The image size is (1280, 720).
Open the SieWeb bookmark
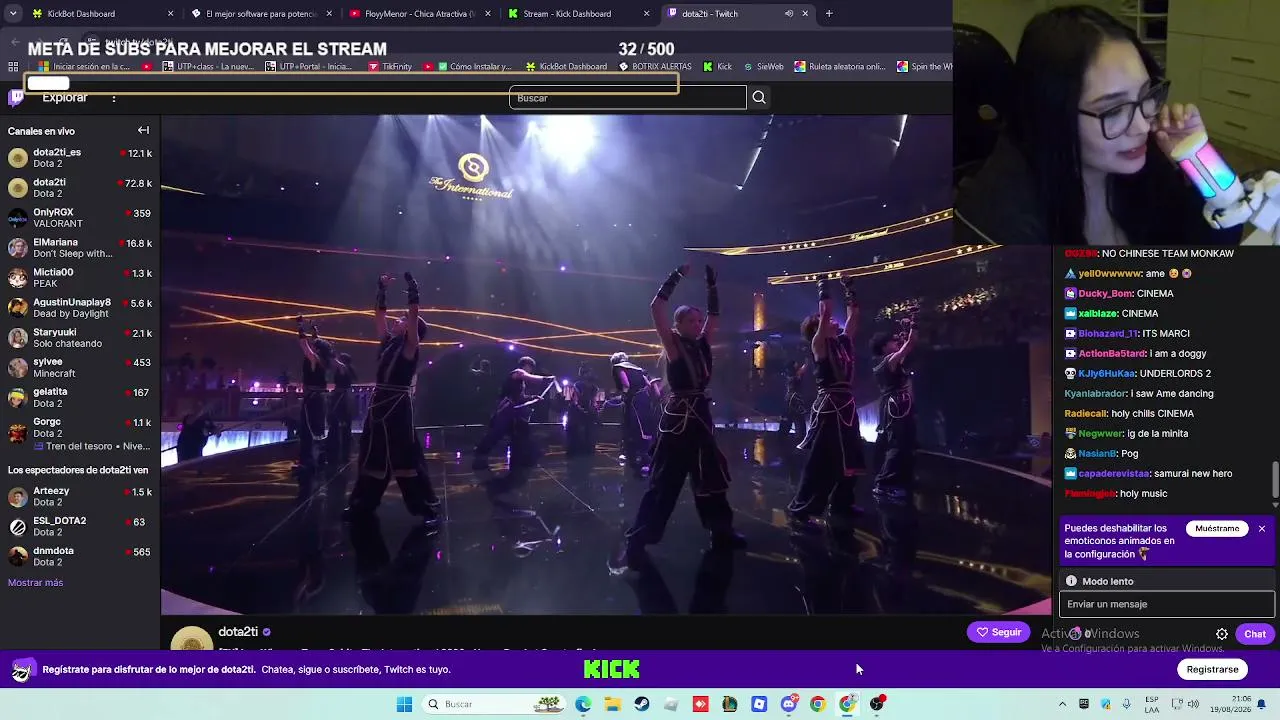762,67
